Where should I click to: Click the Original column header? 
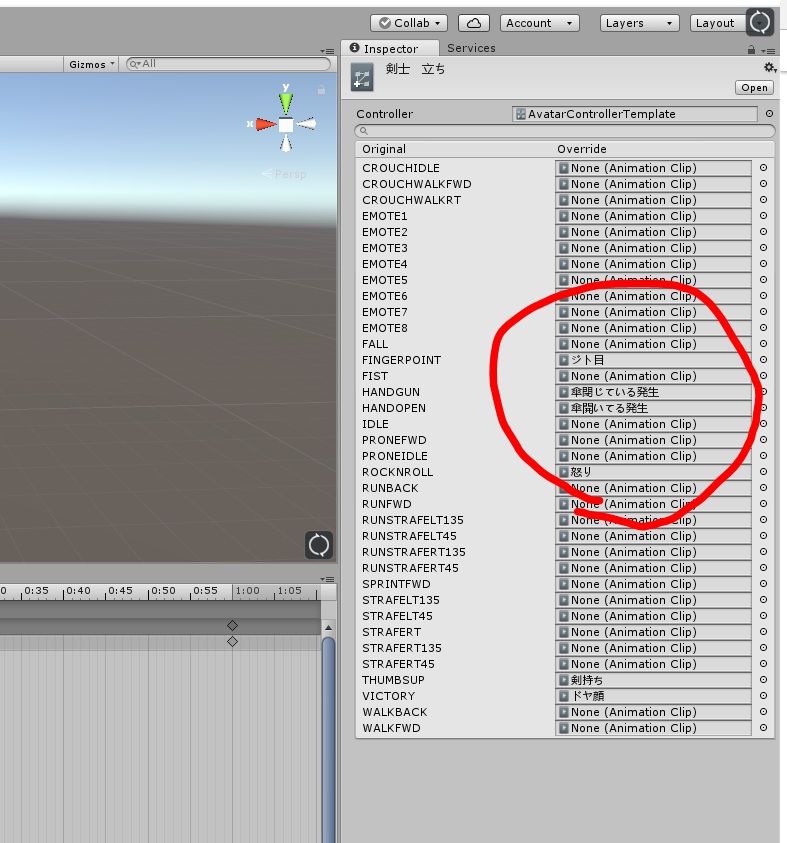click(384, 149)
